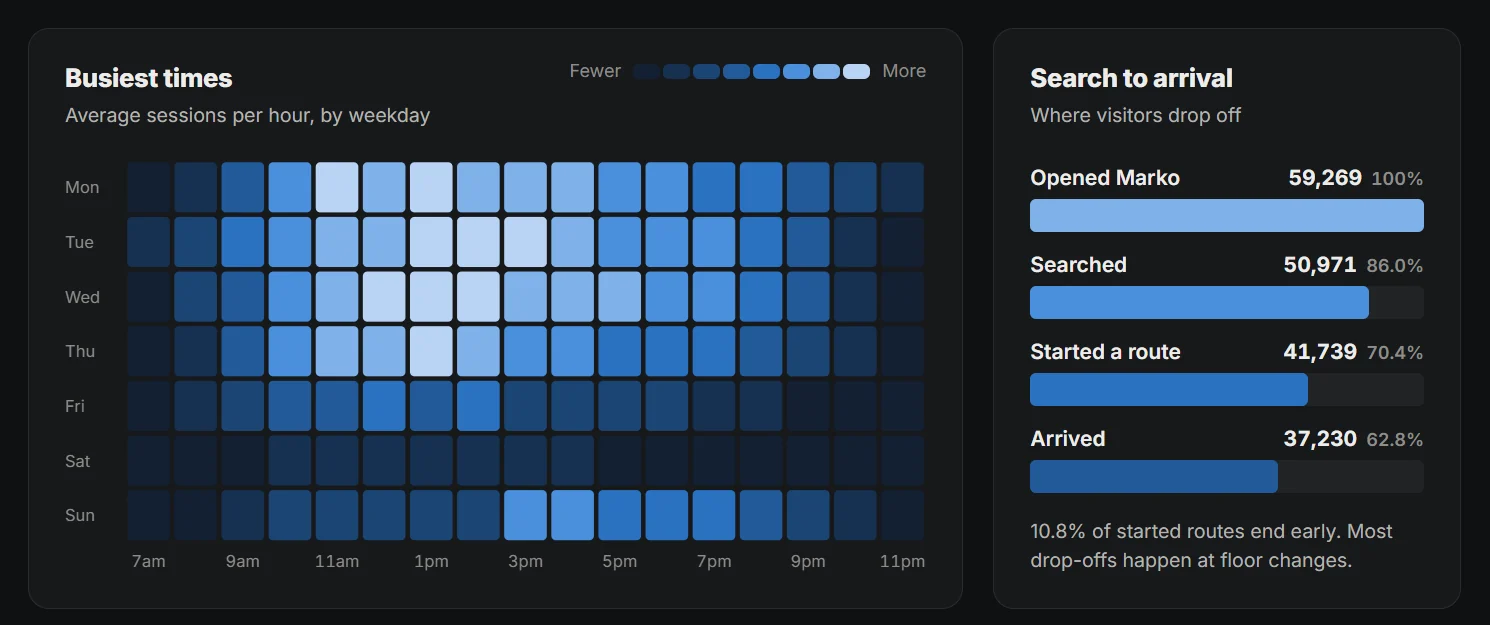
Task: Click the "Searched" label
Action: 1078,265
